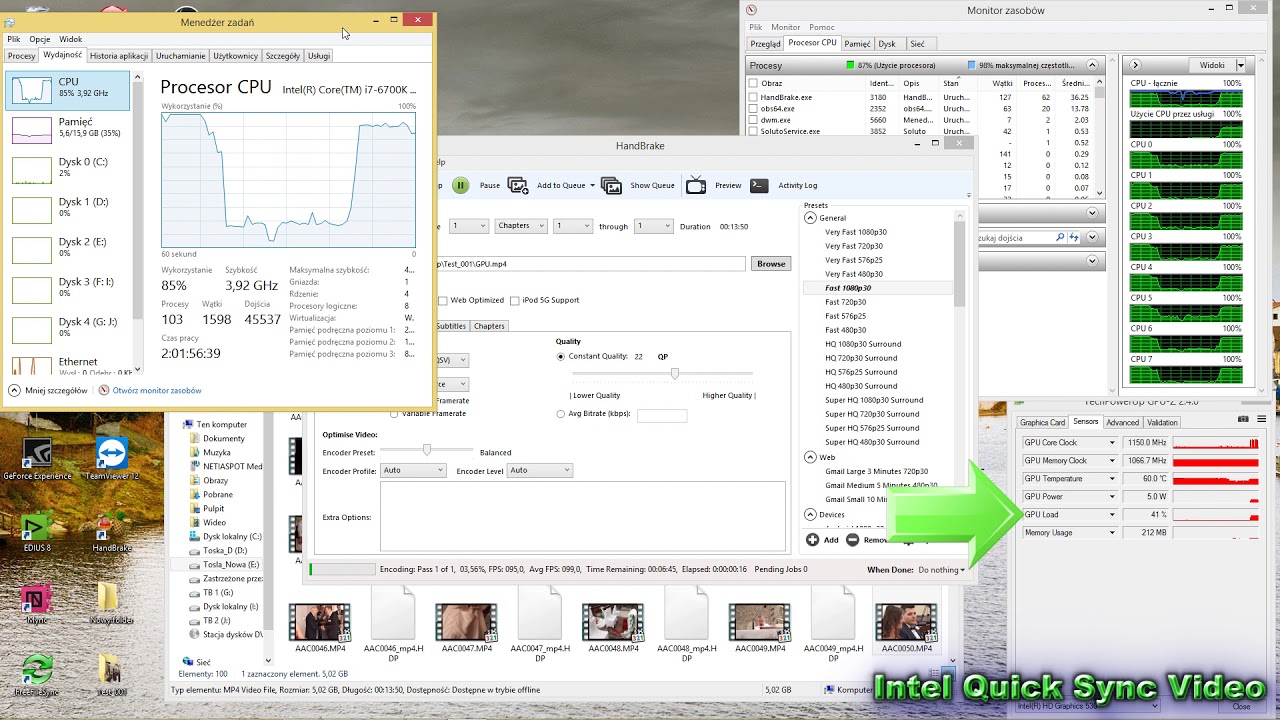Image resolution: width=1280 pixels, height=720 pixels.
Task: Click the Show Queue icon in HandBrake
Action: pos(612,185)
